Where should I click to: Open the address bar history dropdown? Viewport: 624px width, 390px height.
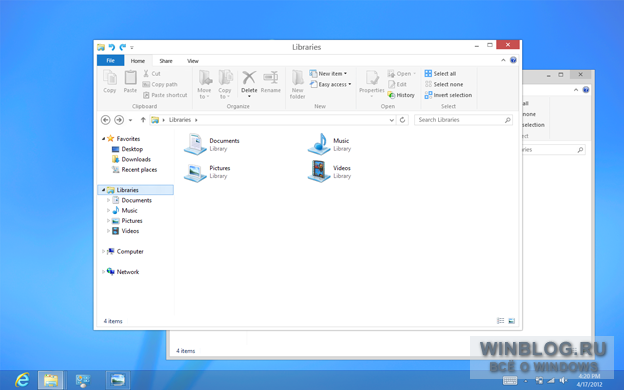[392, 120]
